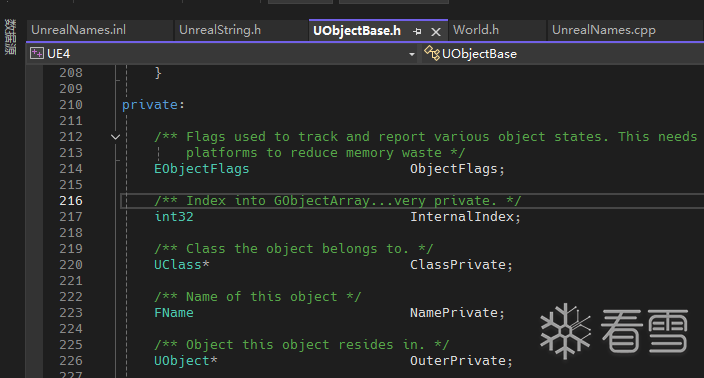
Task: Place cursor on the InternalIndex member
Action: (x=462, y=217)
